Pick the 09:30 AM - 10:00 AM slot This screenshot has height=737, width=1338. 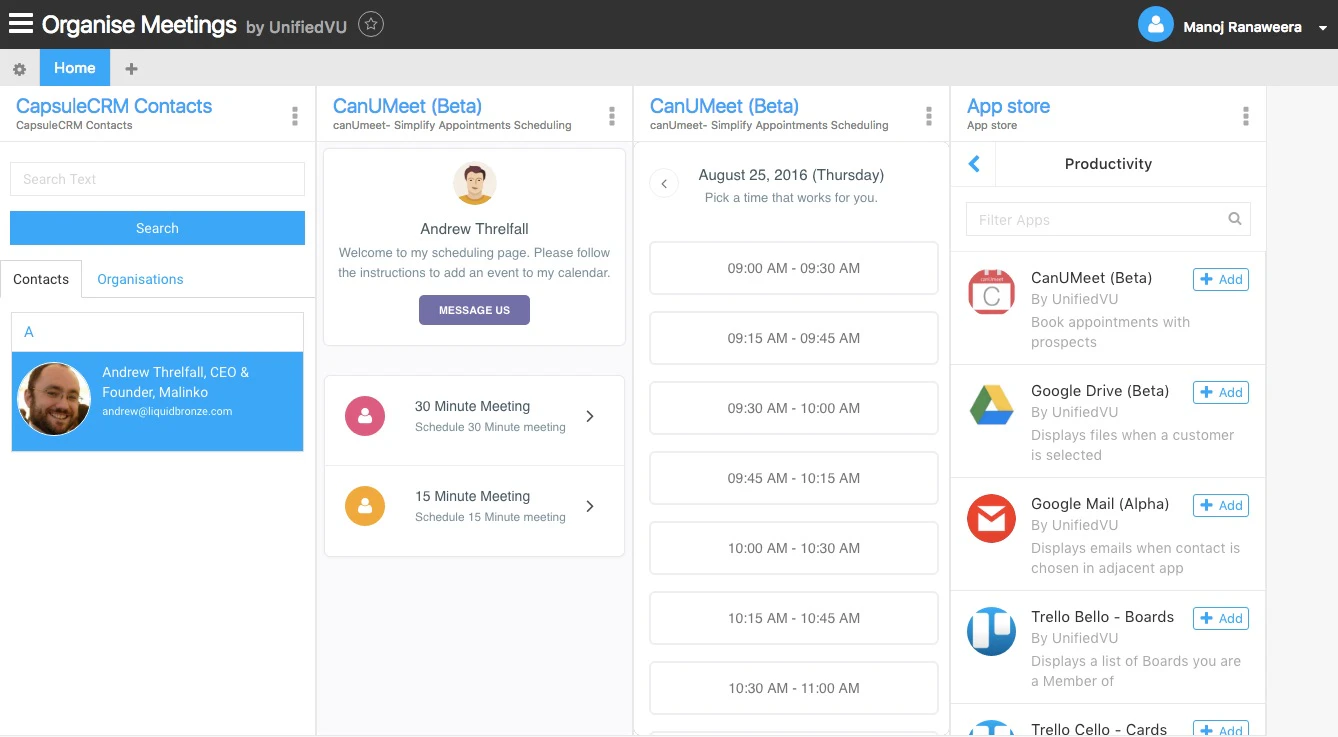tap(794, 408)
